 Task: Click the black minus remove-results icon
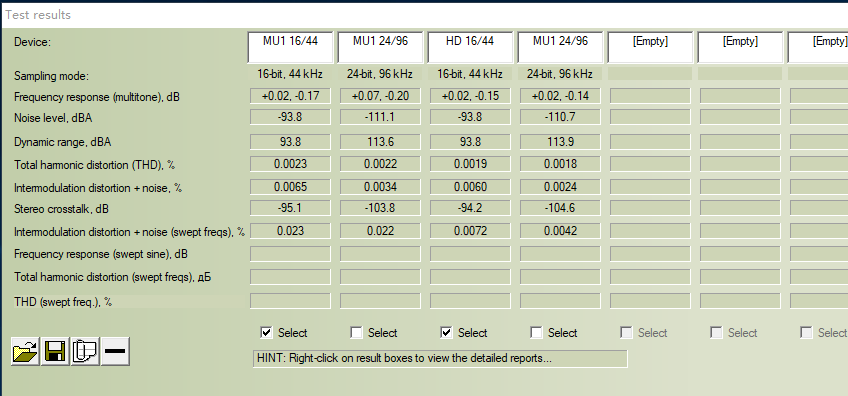point(115,351)
